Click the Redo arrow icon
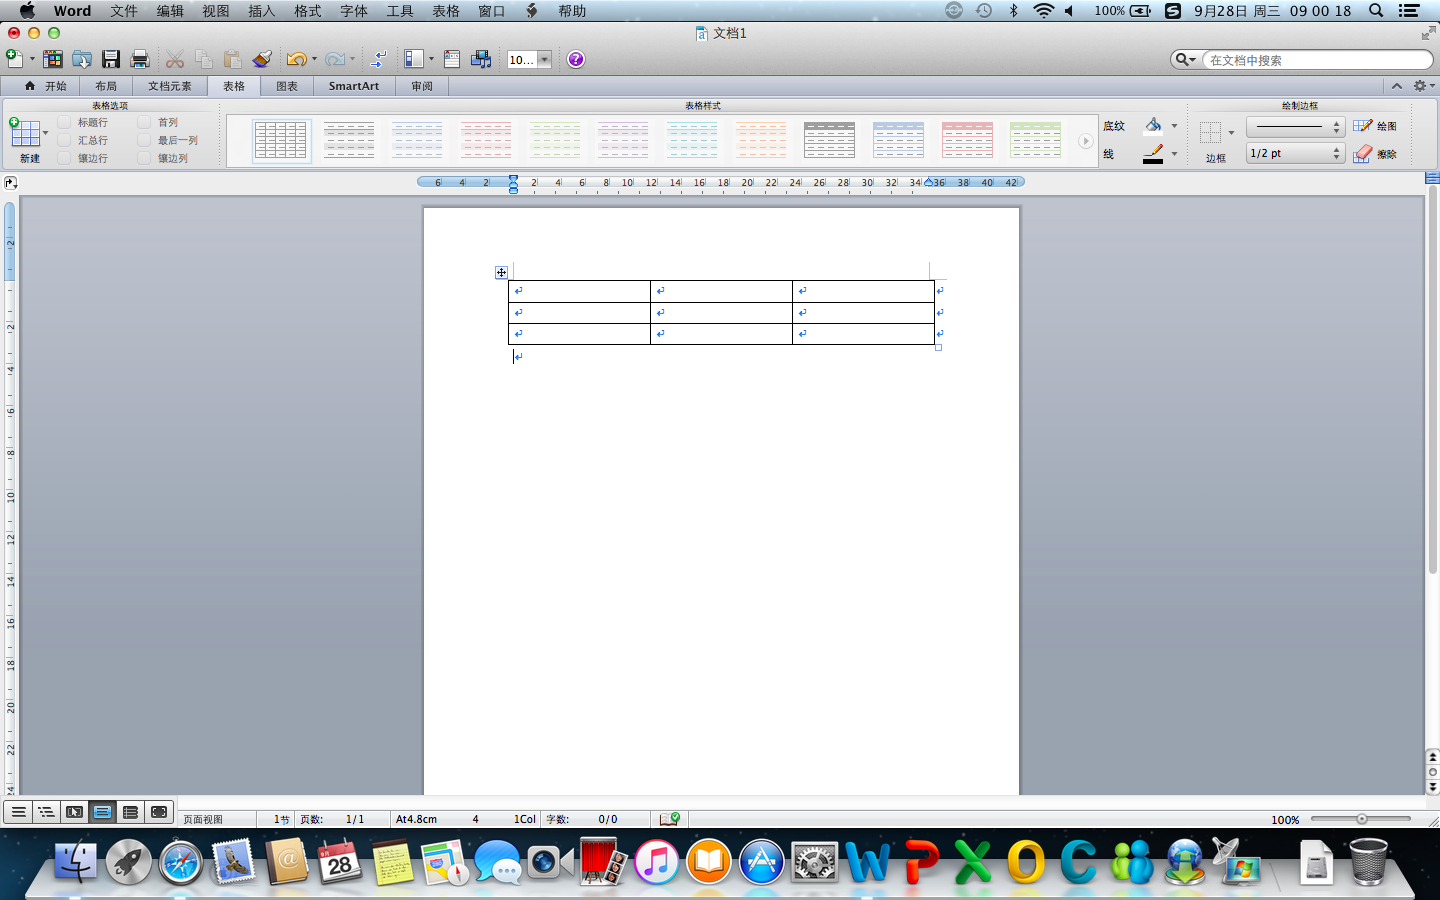This screenshot has height=900, width=1440. pyautogui.click(x=335, y=59)
